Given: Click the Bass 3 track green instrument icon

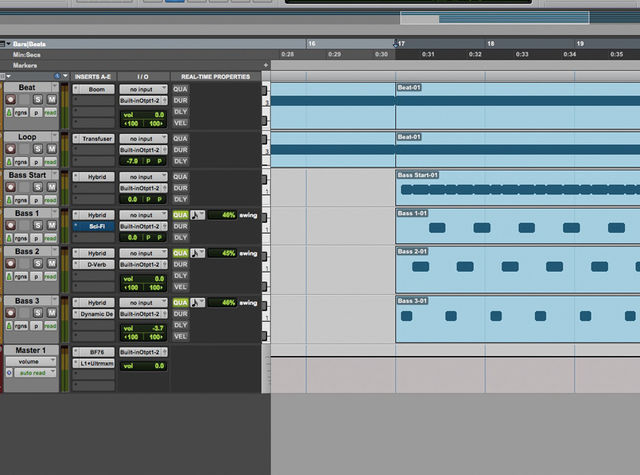Looking at the screenshot, I should coord(9,326).
